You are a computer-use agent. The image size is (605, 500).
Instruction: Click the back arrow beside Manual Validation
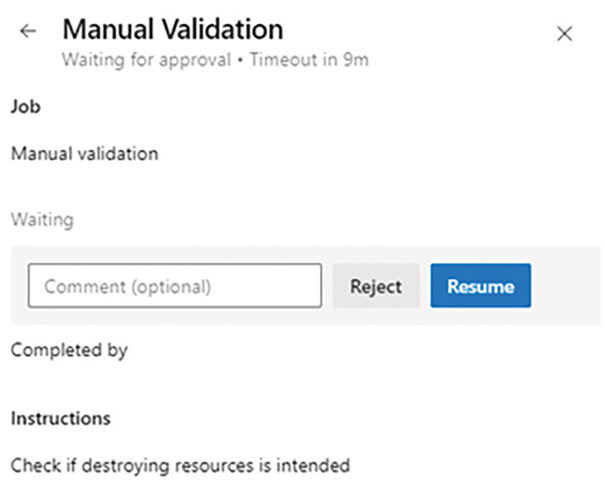click(28, 32)
